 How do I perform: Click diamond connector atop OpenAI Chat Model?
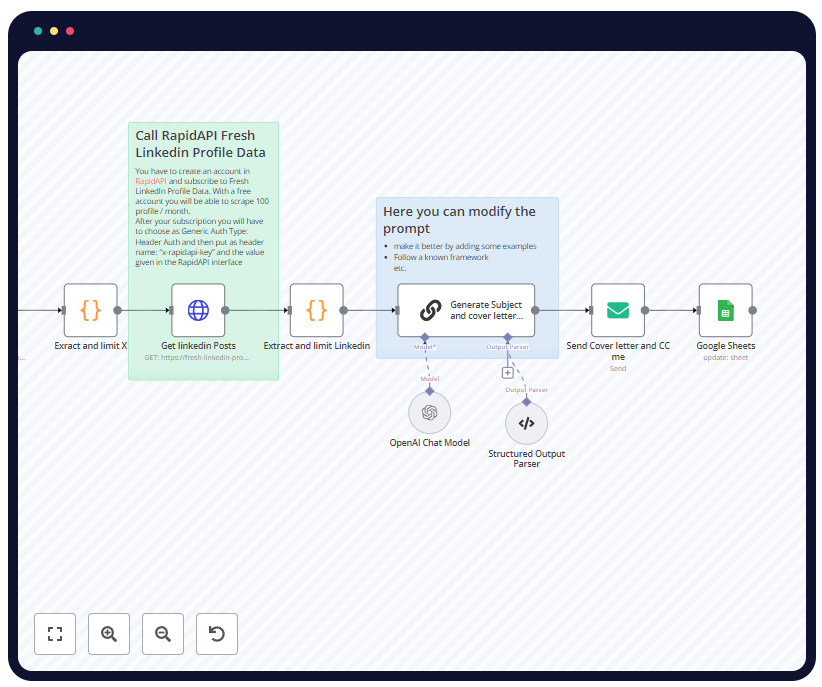click(430, 391)
